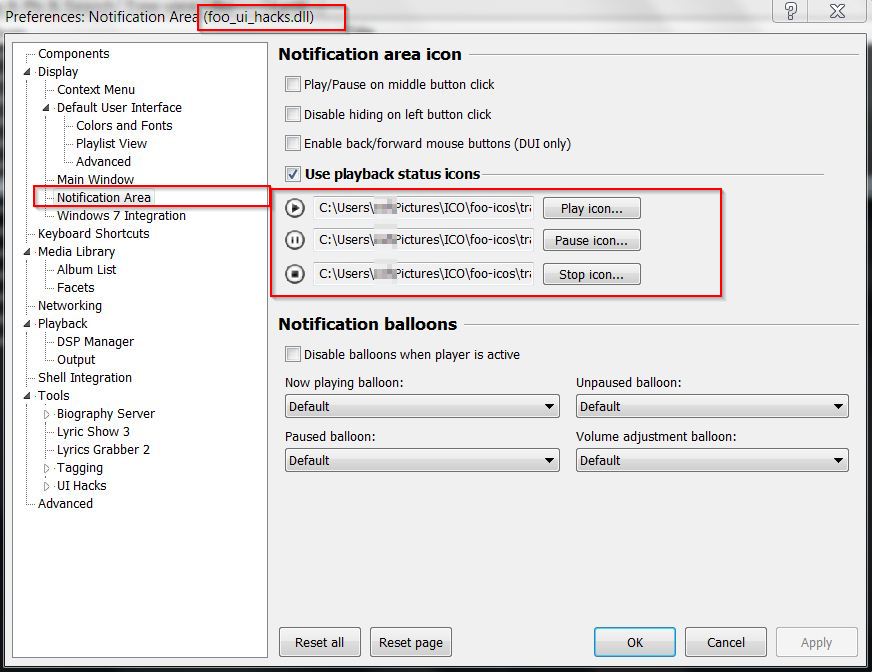Open the Volume adjustment balloon dropdown
The width and height of the screenshot is (872, 672).
tap(712, 460)
